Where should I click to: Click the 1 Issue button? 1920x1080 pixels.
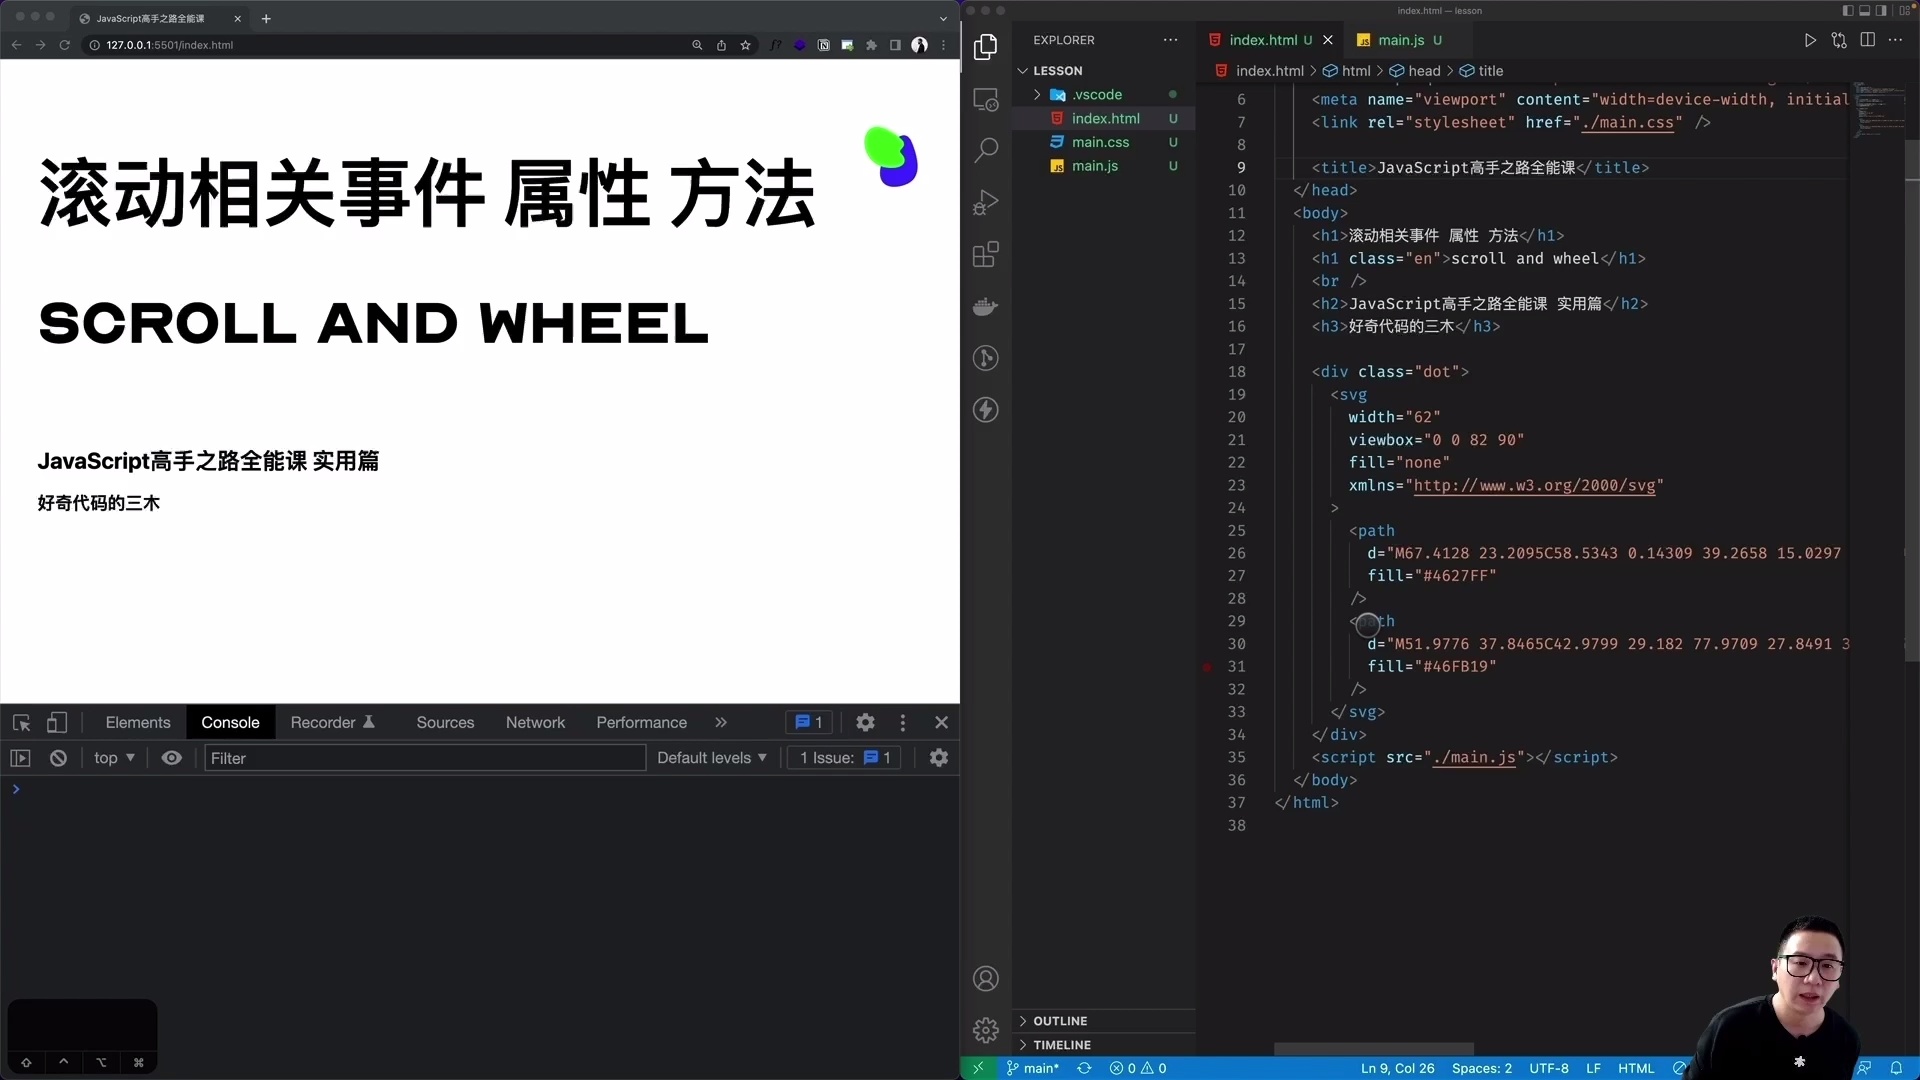(x=843, y=758)
